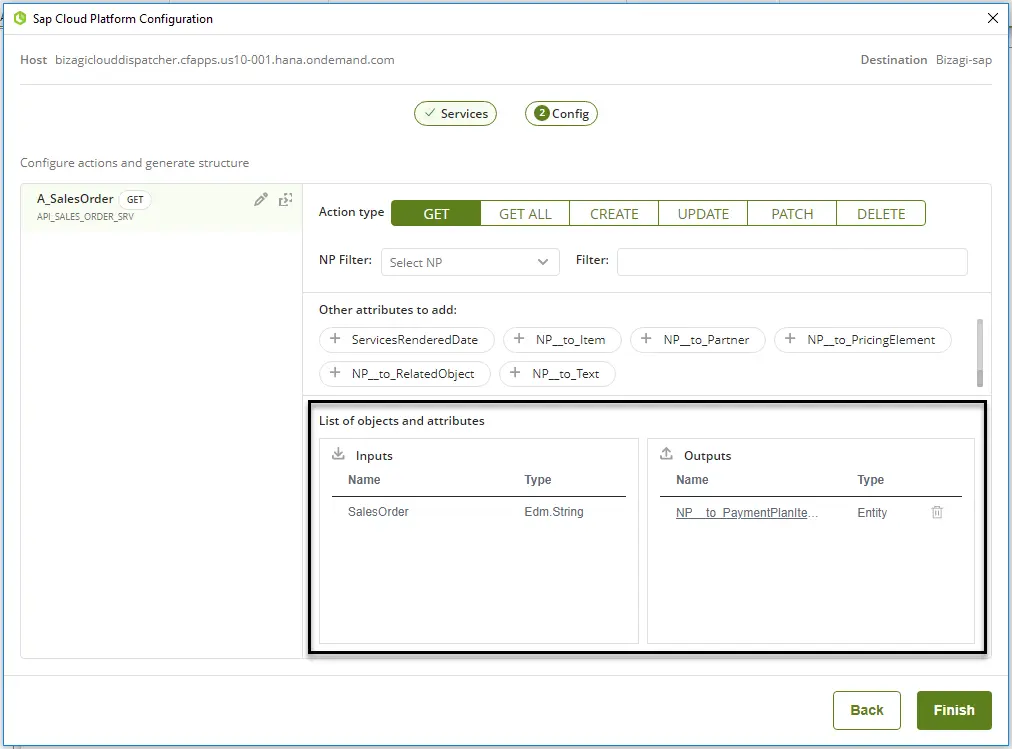Viewport: 1012px width, 749px height.
Task: Select the GET action type
Action: [x=436, y=214]
